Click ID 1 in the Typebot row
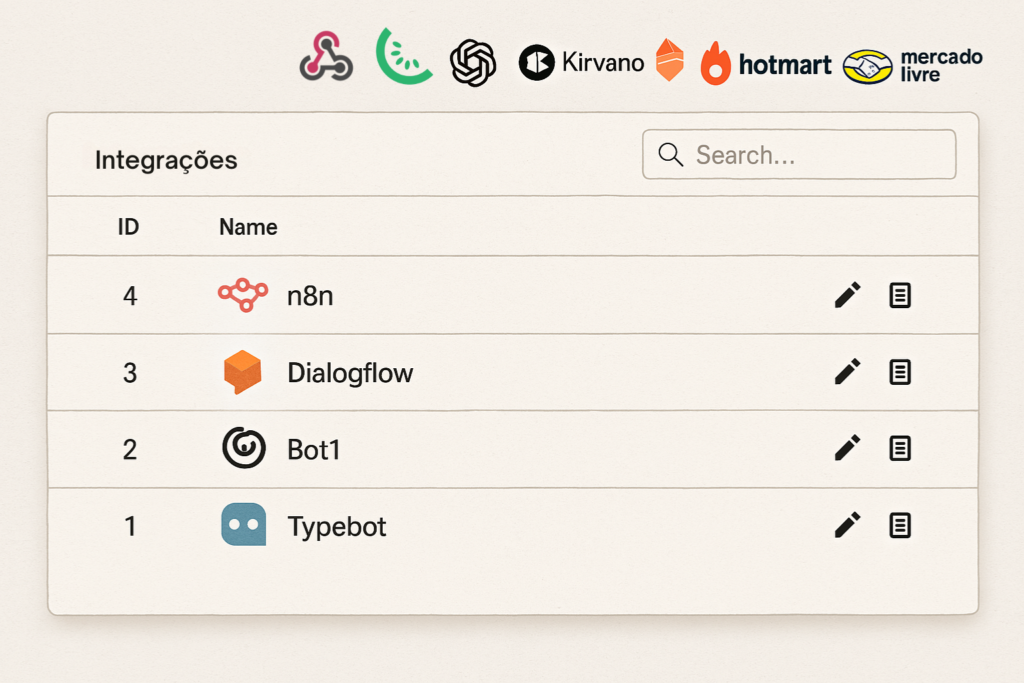1024x683 pixels. point(130,526)
